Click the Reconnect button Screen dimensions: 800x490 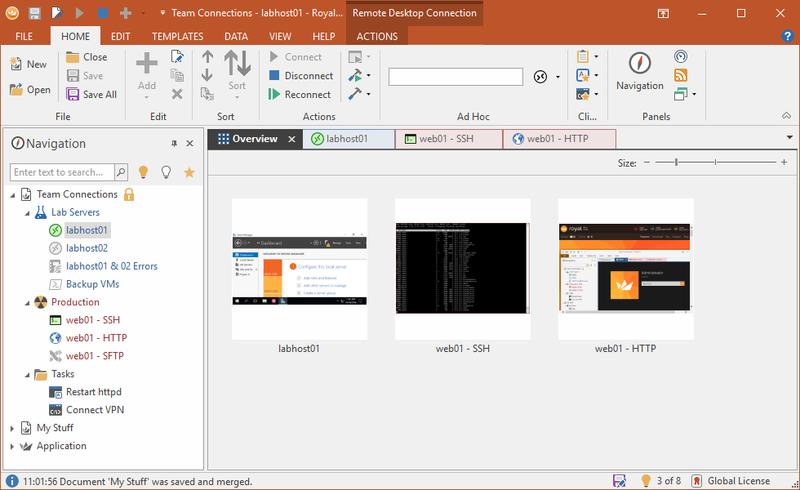[x=300, y=94]
